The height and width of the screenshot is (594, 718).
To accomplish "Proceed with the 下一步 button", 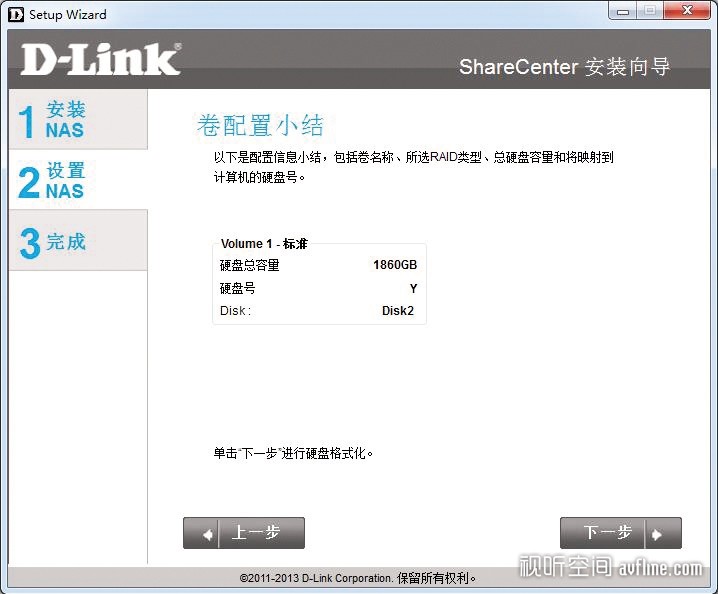I will [620, 533].
